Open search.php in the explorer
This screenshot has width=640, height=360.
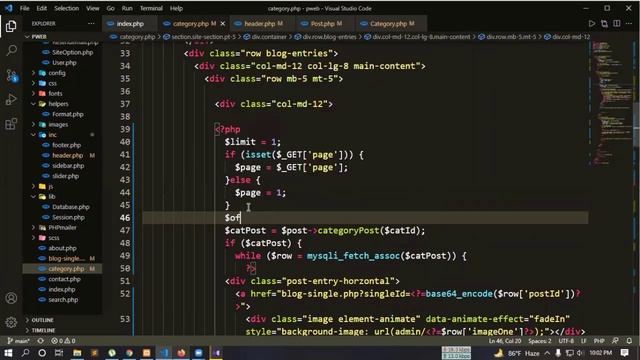point(63,300)
